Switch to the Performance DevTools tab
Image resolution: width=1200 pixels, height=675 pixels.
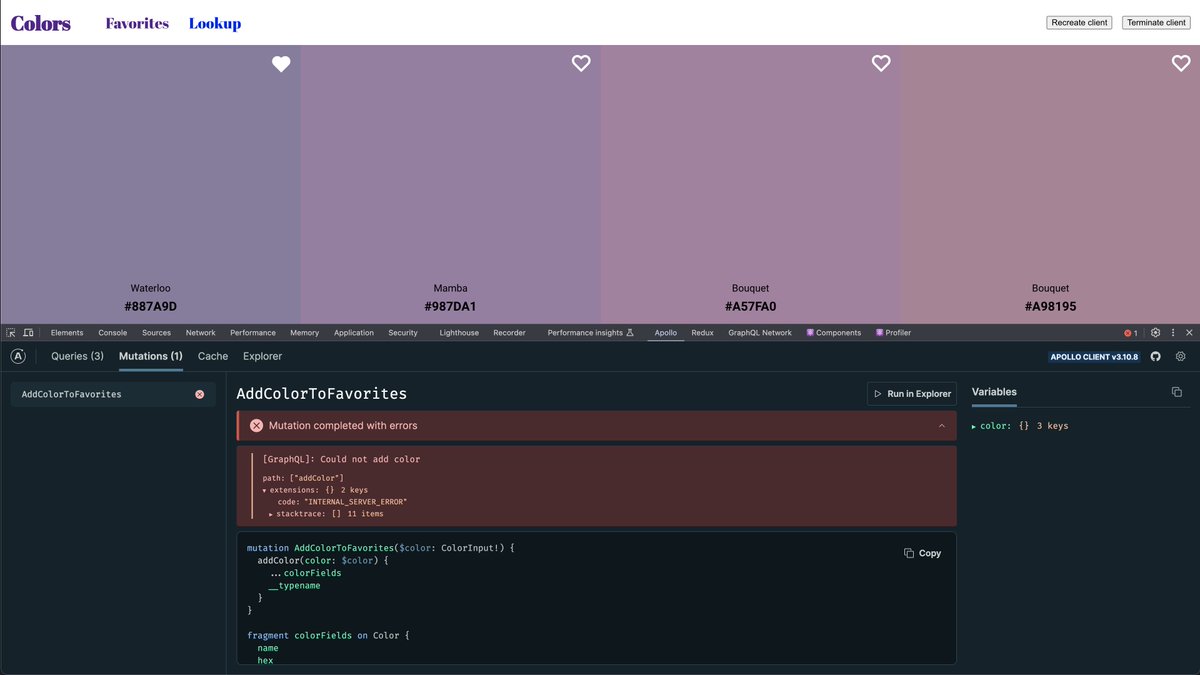pyautogui.click(x=253, y=333)
